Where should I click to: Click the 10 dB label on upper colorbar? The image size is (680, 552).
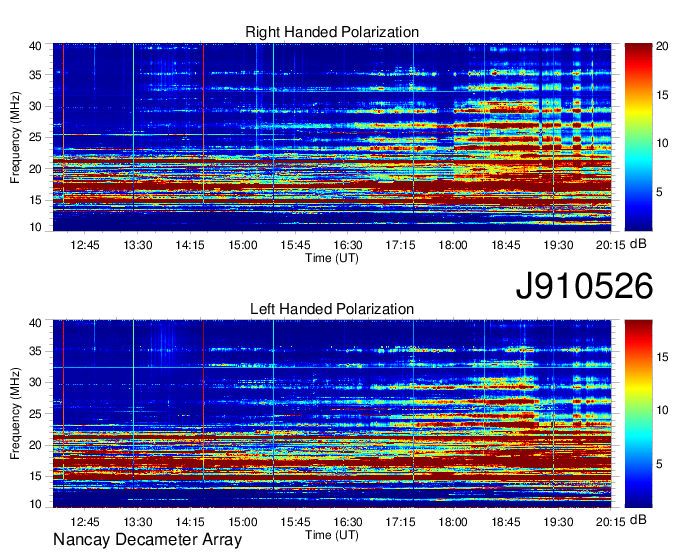(662, 143)
